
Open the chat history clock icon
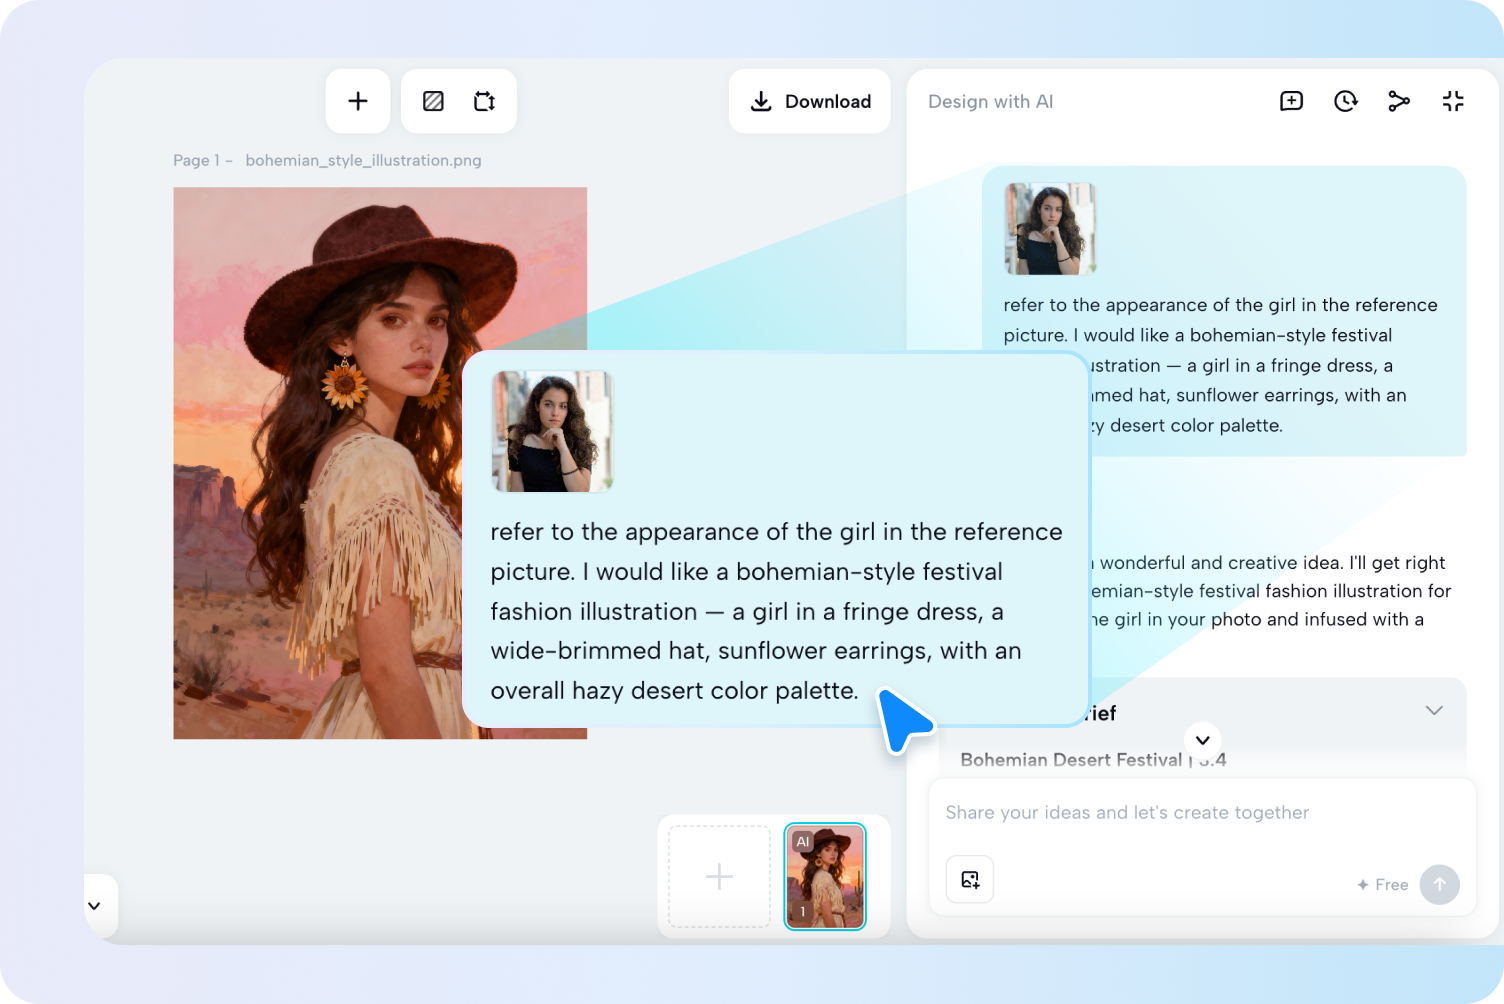coord(1345,101)
